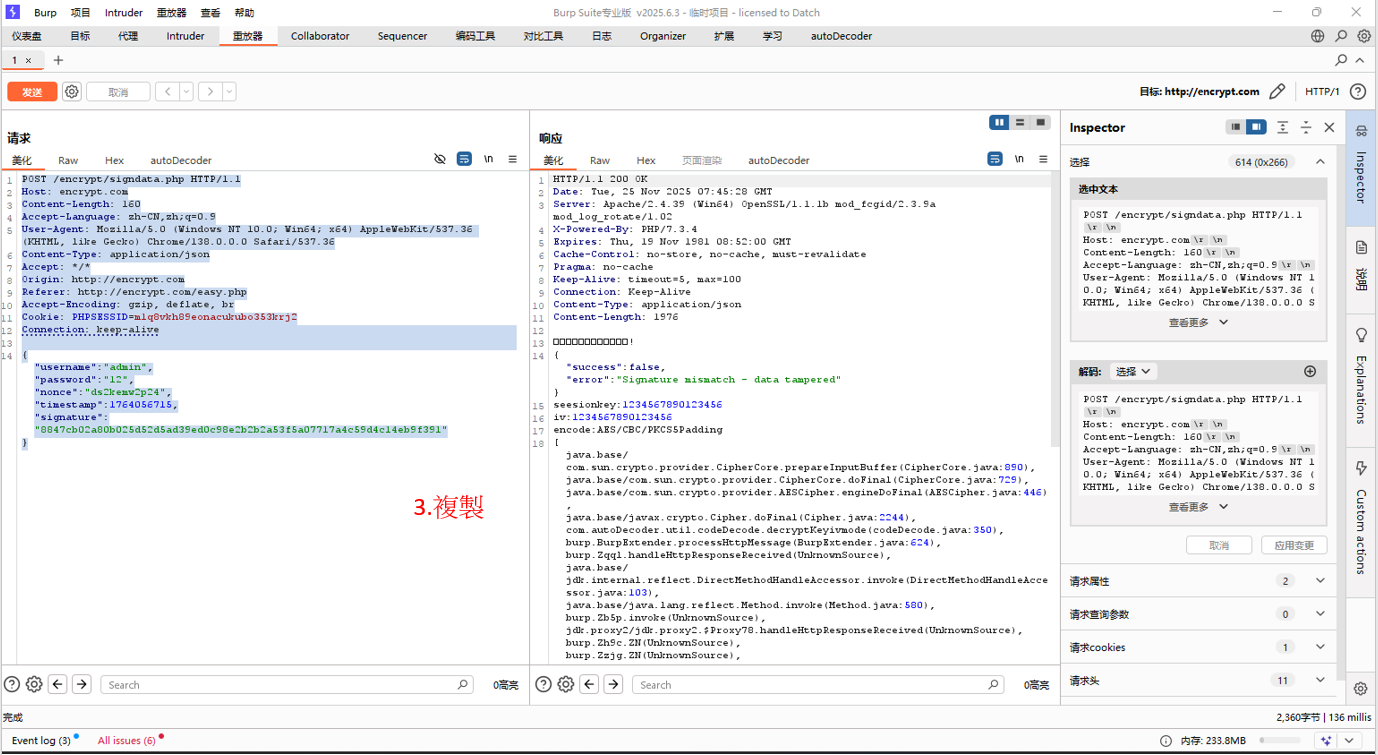Click the HTTP/1 protocol toggle
Viewport: 1378px width, 755px height.
pos(1322,92)
